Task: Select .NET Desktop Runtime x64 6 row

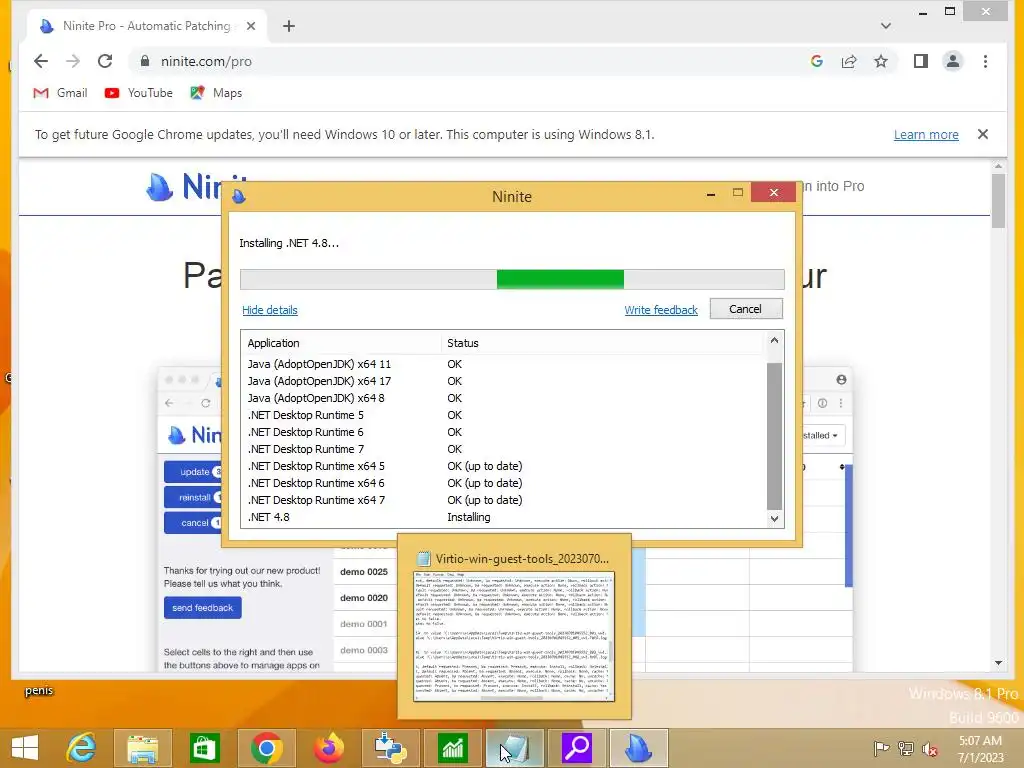Action: coord(503,483)
